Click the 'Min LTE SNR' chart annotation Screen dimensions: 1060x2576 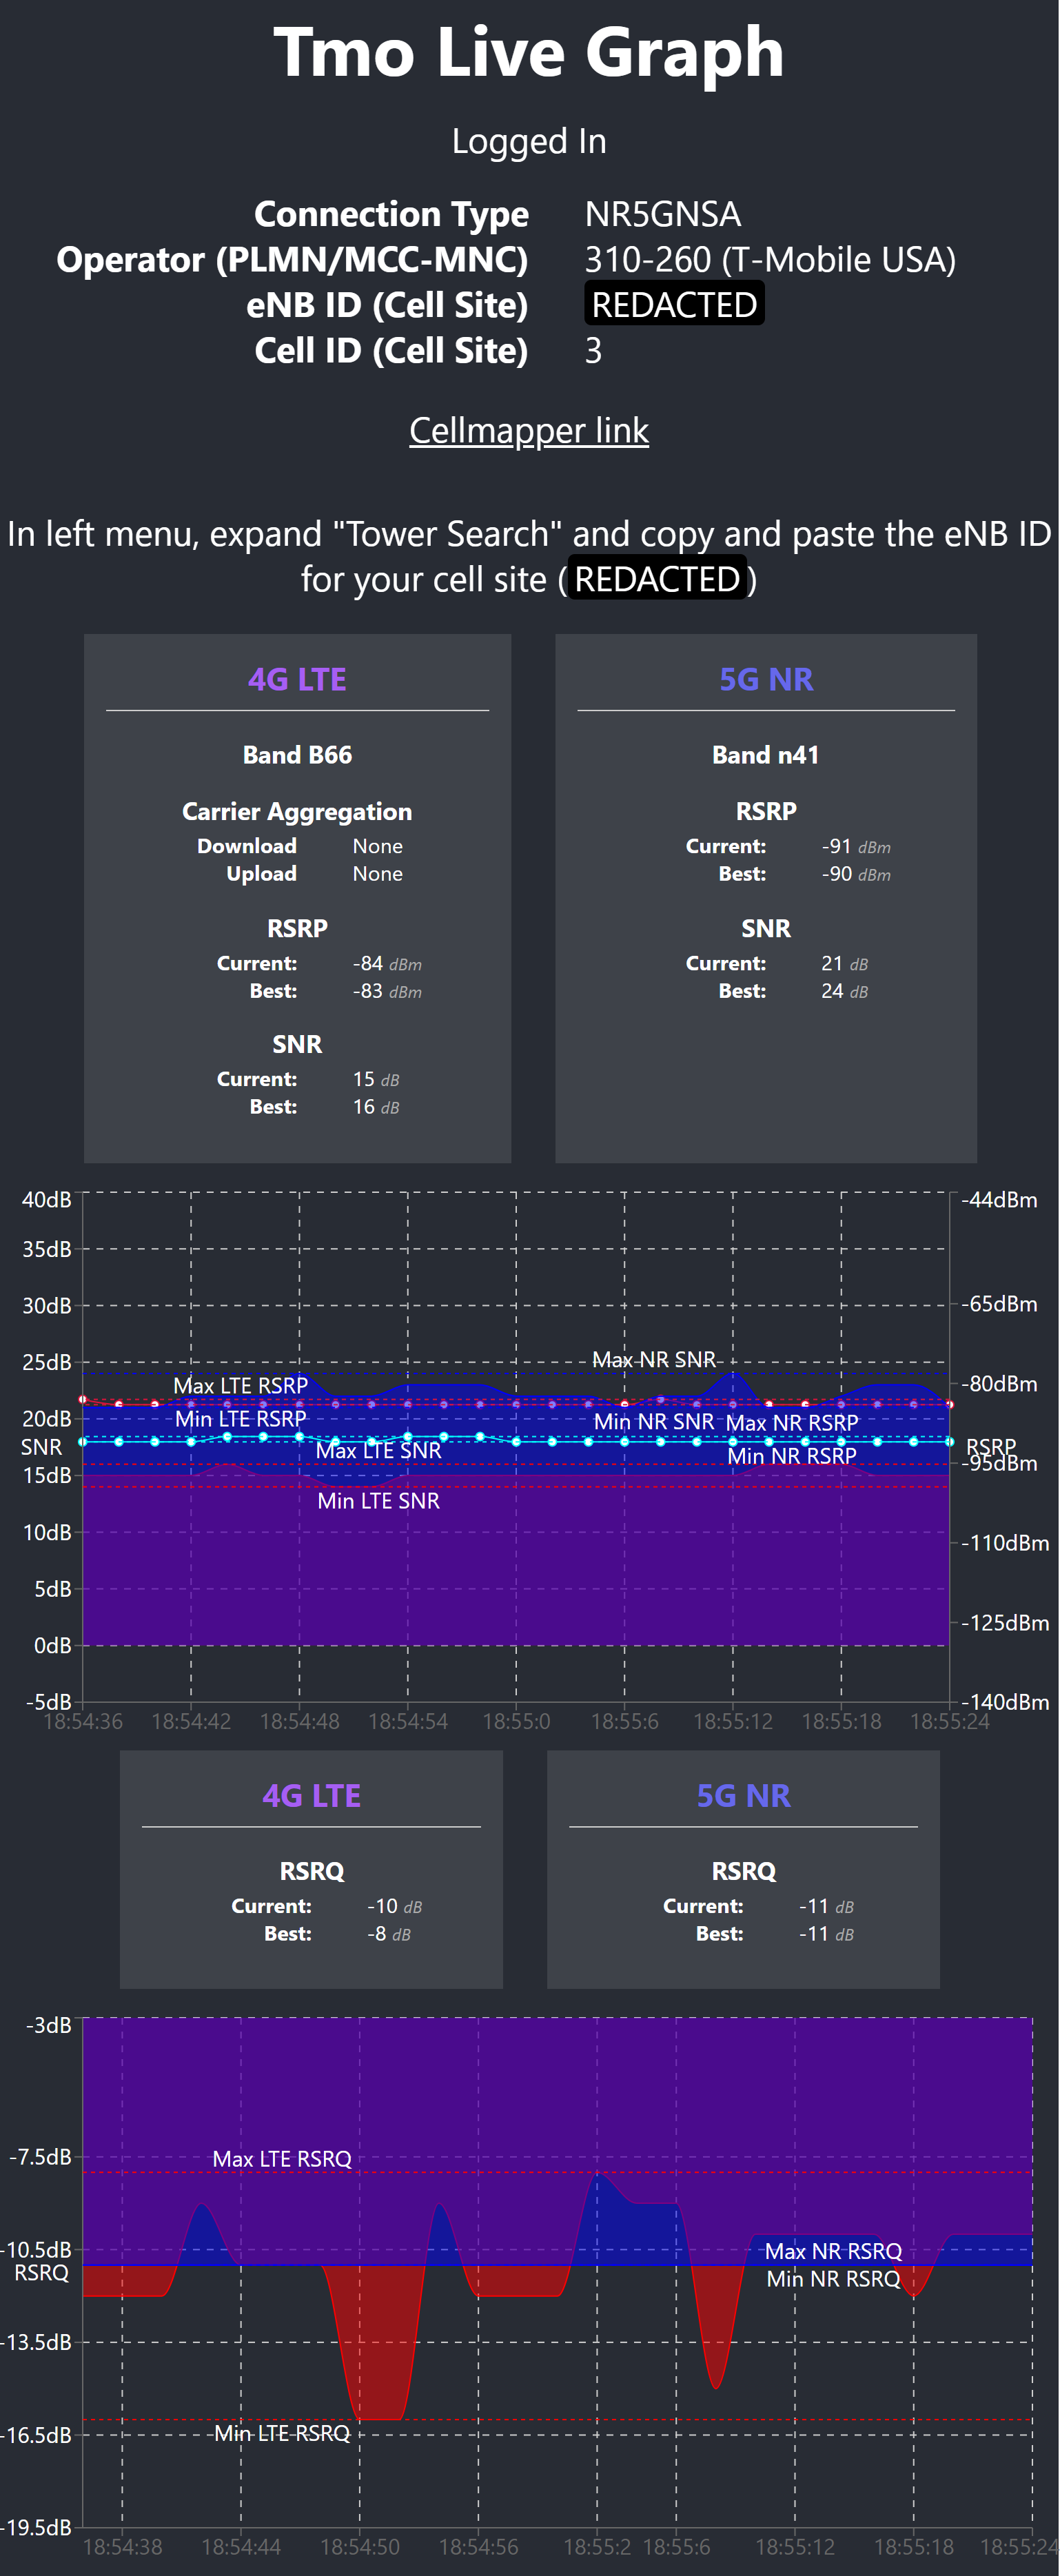(x=379, y=1501)
